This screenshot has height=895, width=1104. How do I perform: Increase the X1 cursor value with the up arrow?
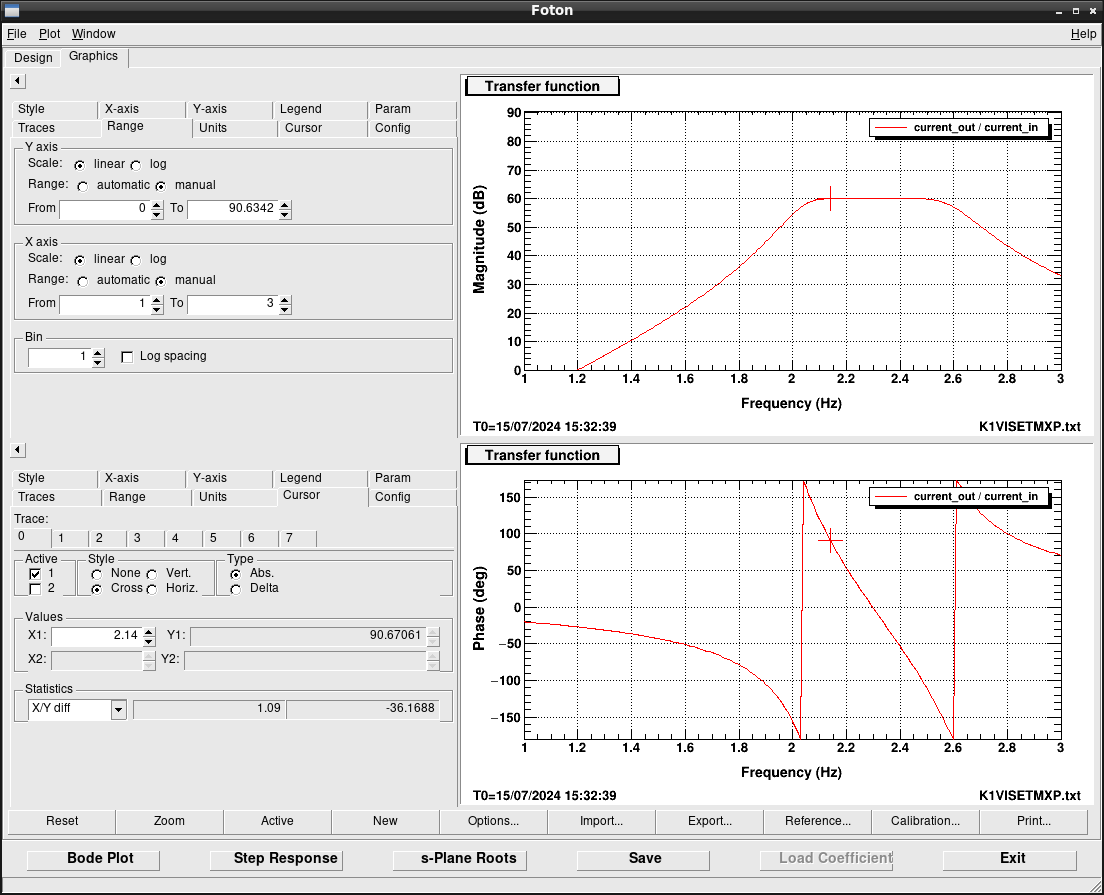point(149,631)
